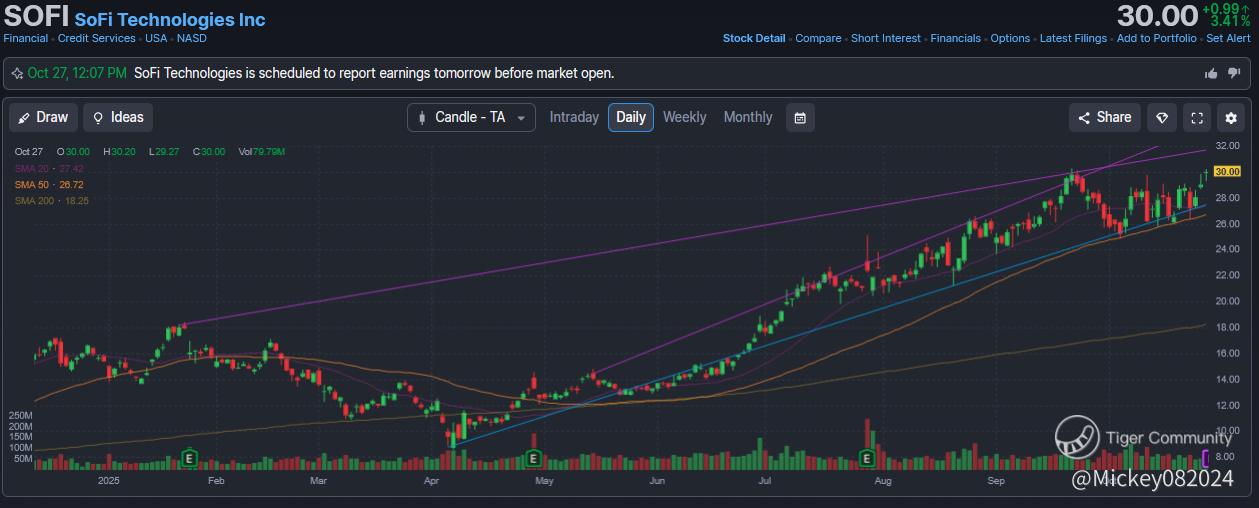Enter fullscreen chart mode

tap(1197, 117)
